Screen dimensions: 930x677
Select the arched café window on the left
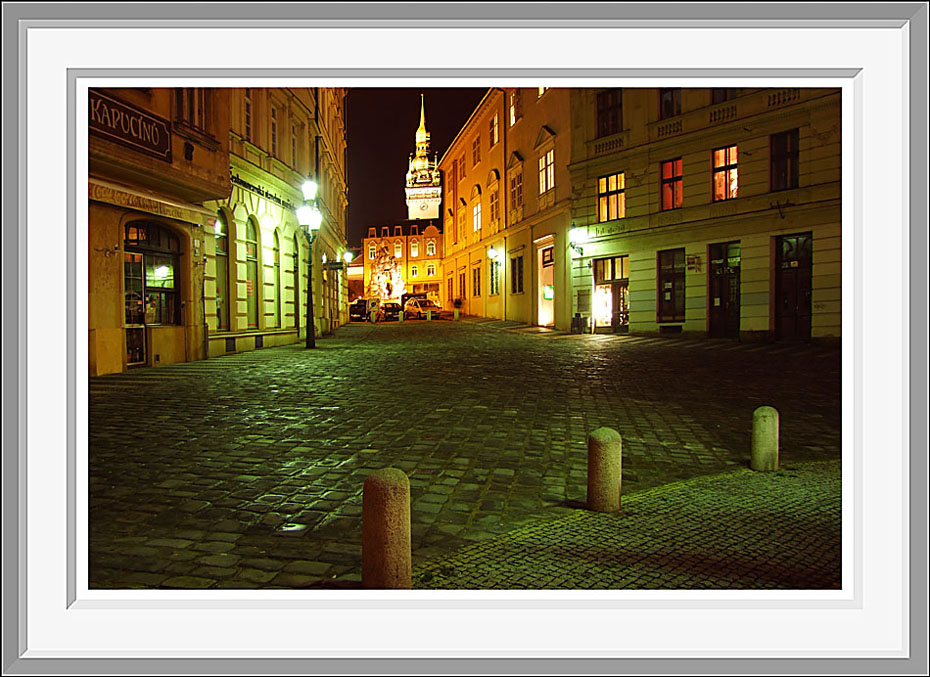pyautogui.click(x=152, y=274)
